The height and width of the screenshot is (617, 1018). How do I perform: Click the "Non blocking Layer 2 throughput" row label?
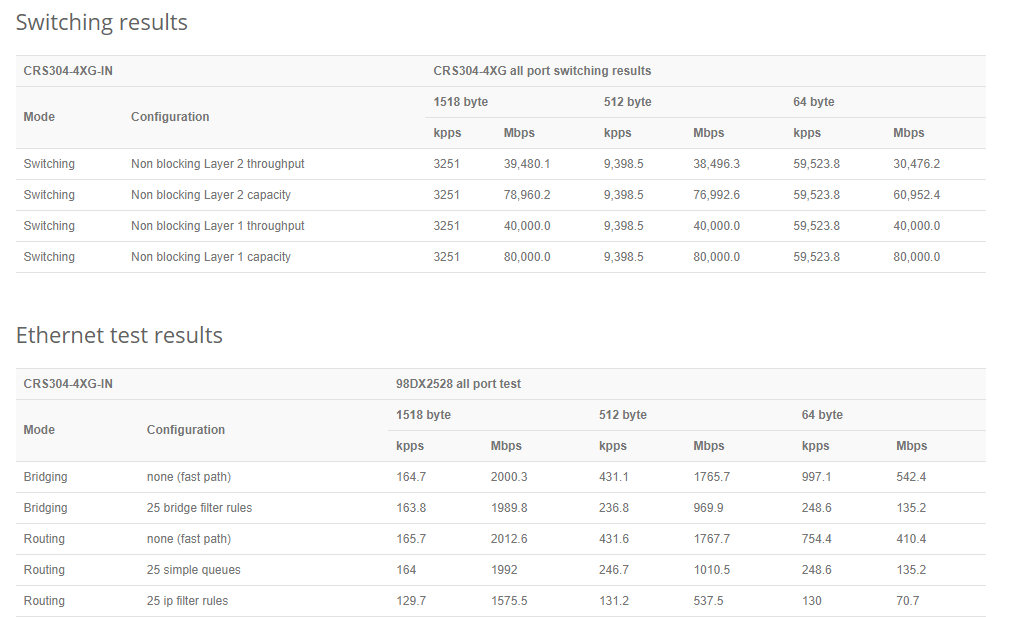pyautogui.click(x=217, y=164)
